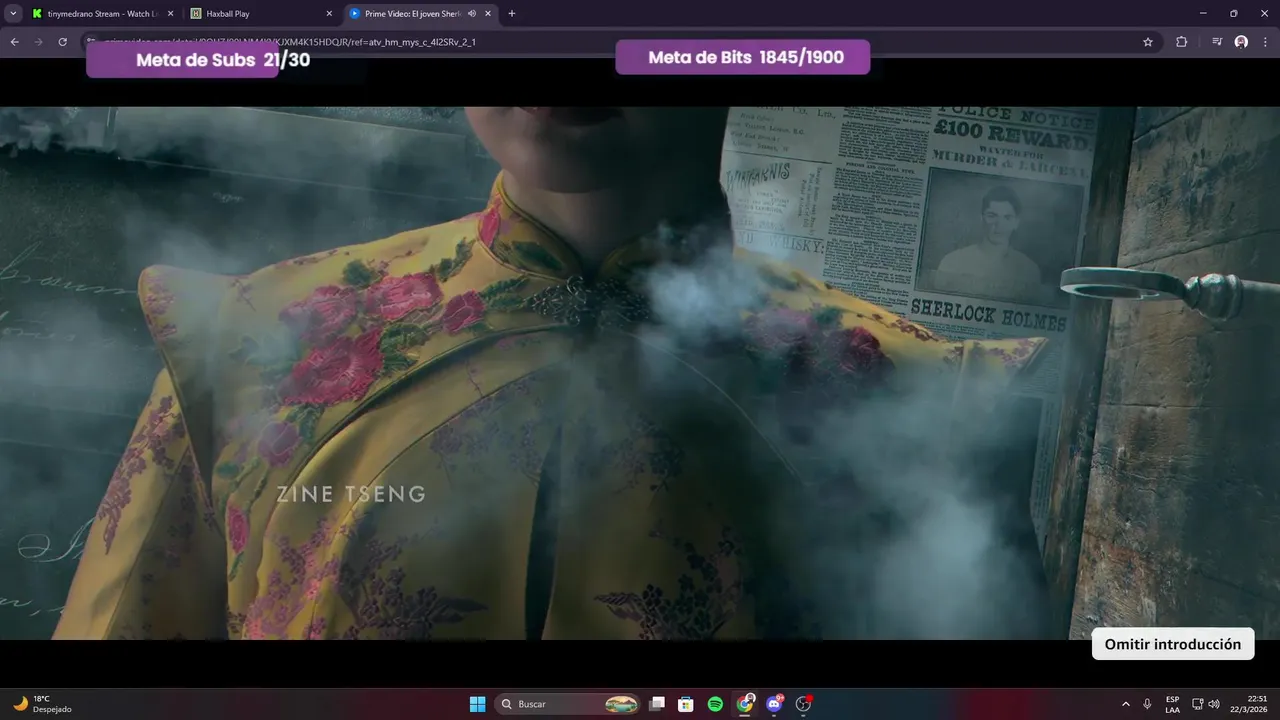Close the Prime Video tab
This screenshot has width=1280, height=720.
pos(487,14)
